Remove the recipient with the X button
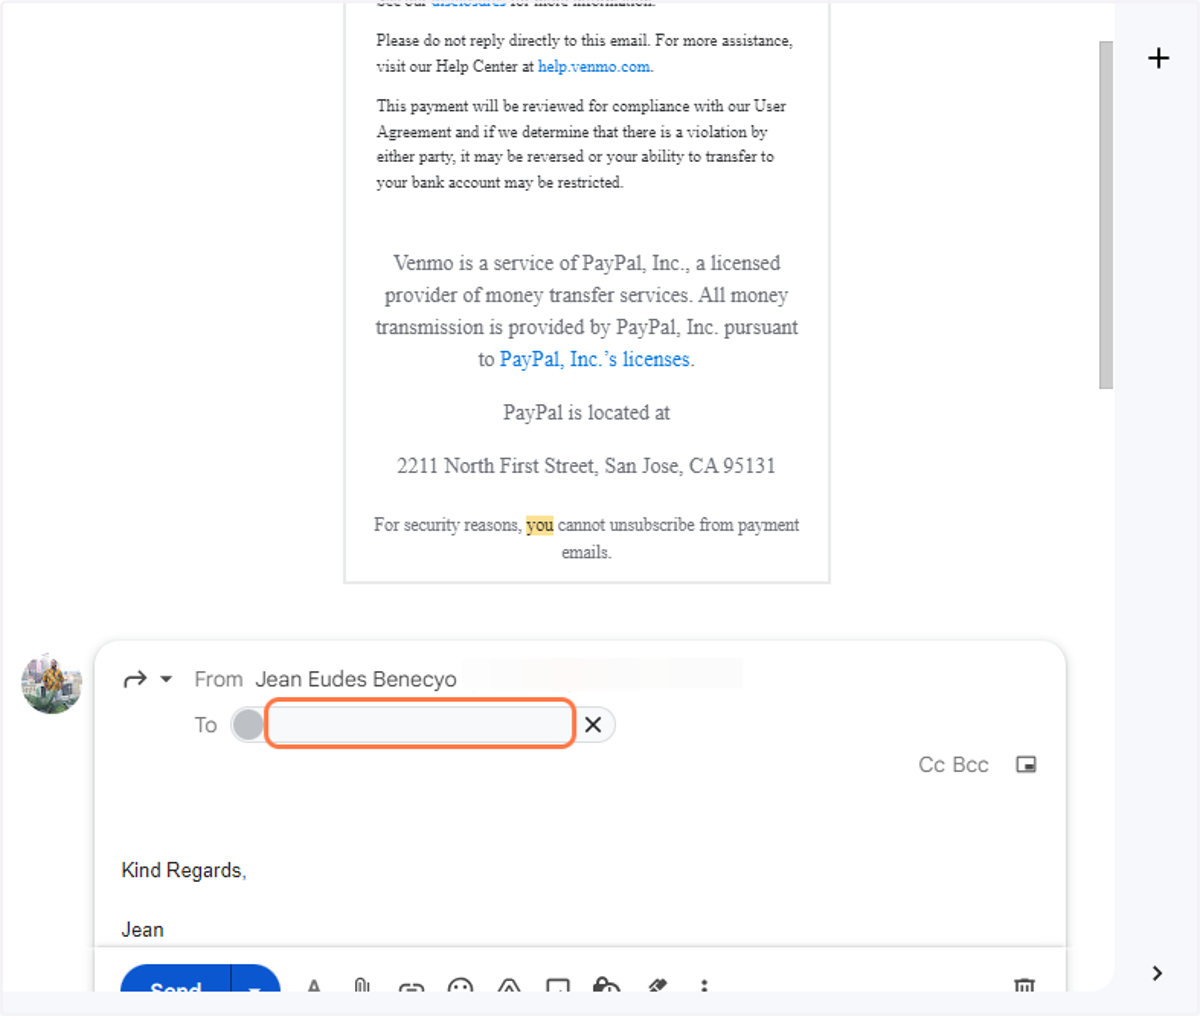The height and width of the screenshot is (1016, 1200). [x=593, y=725]
